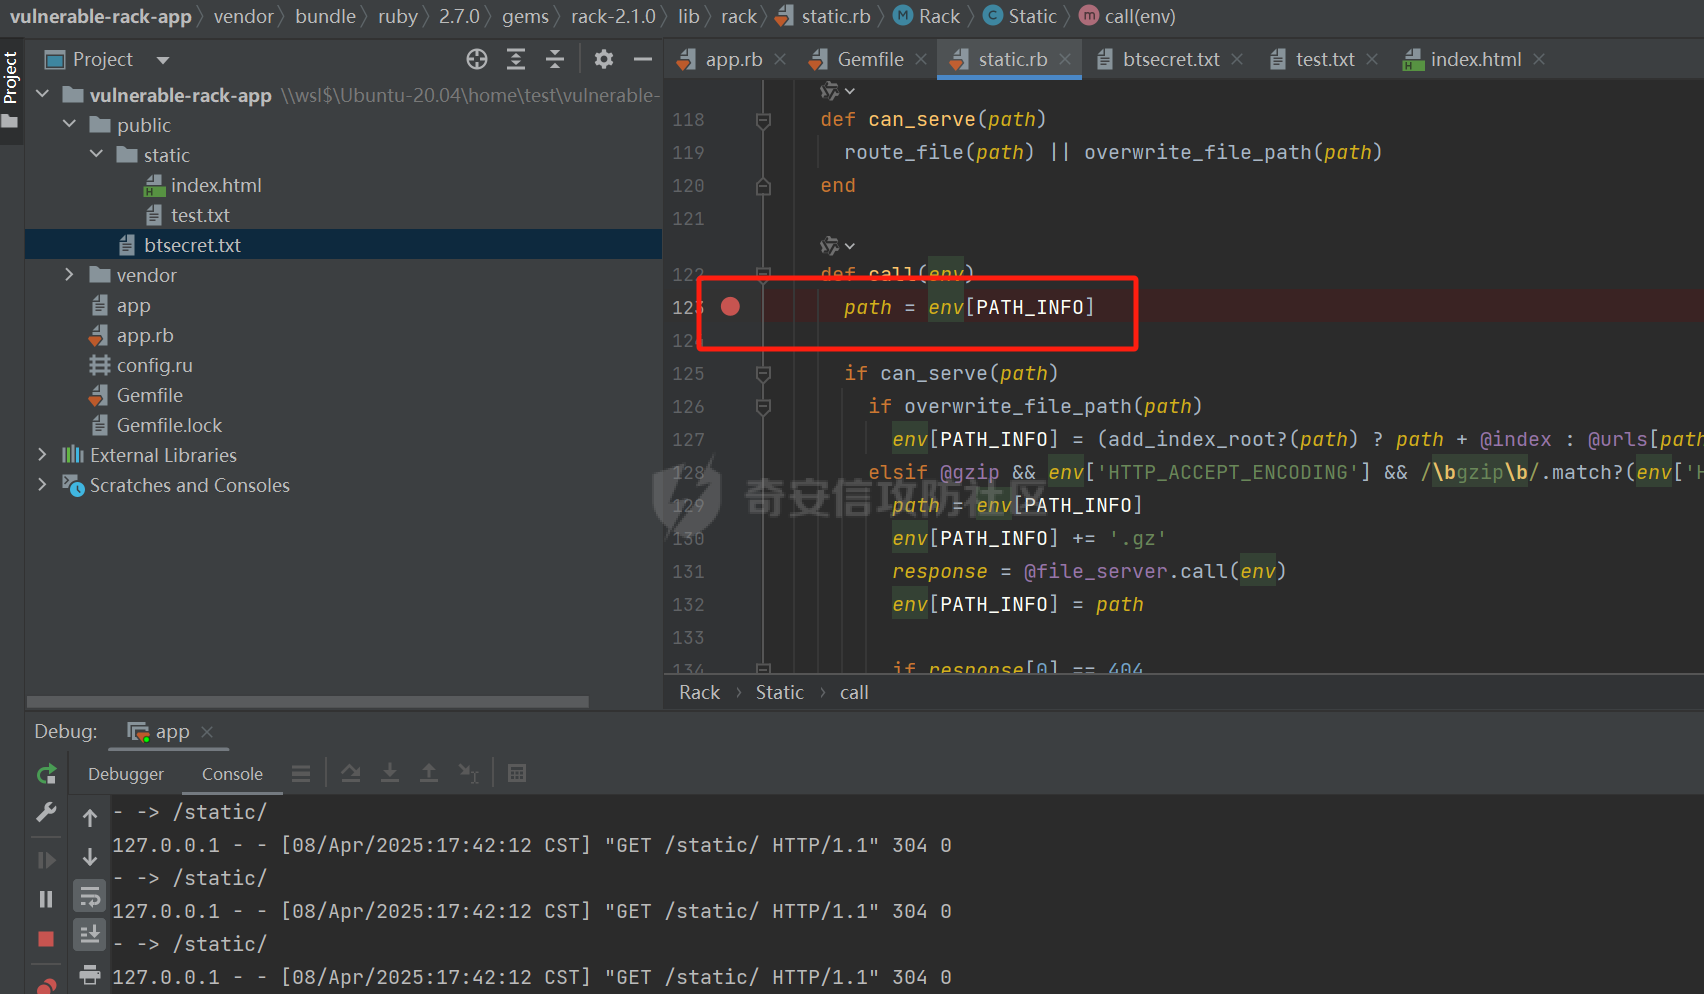Open the Debugger tab
1704x994 pixels.
(x=126, y=774)
